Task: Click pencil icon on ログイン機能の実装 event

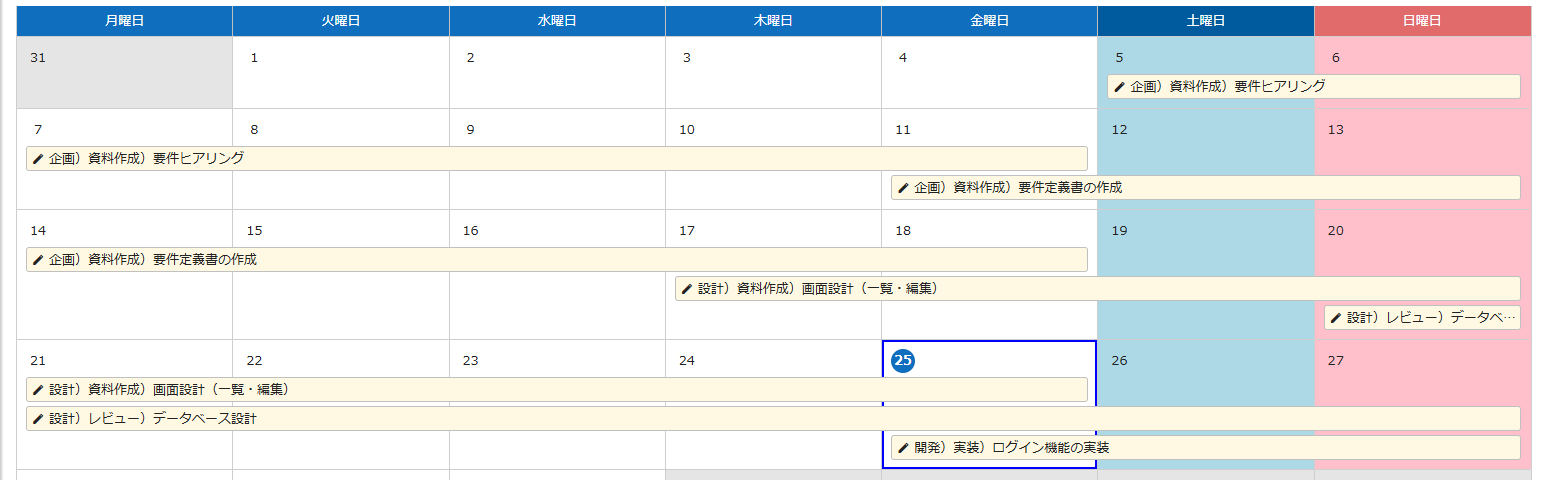Action: coord(903,448)
